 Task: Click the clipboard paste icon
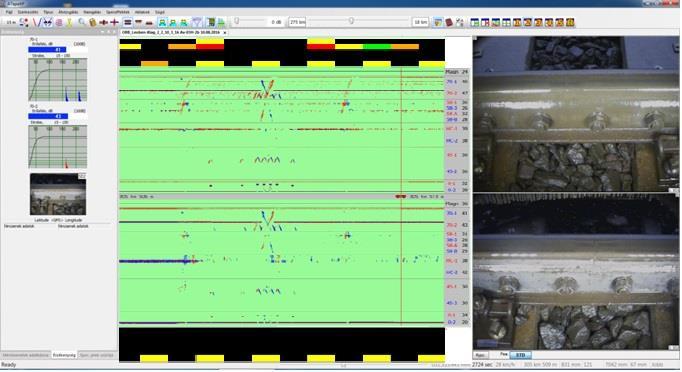coord(93,22)
